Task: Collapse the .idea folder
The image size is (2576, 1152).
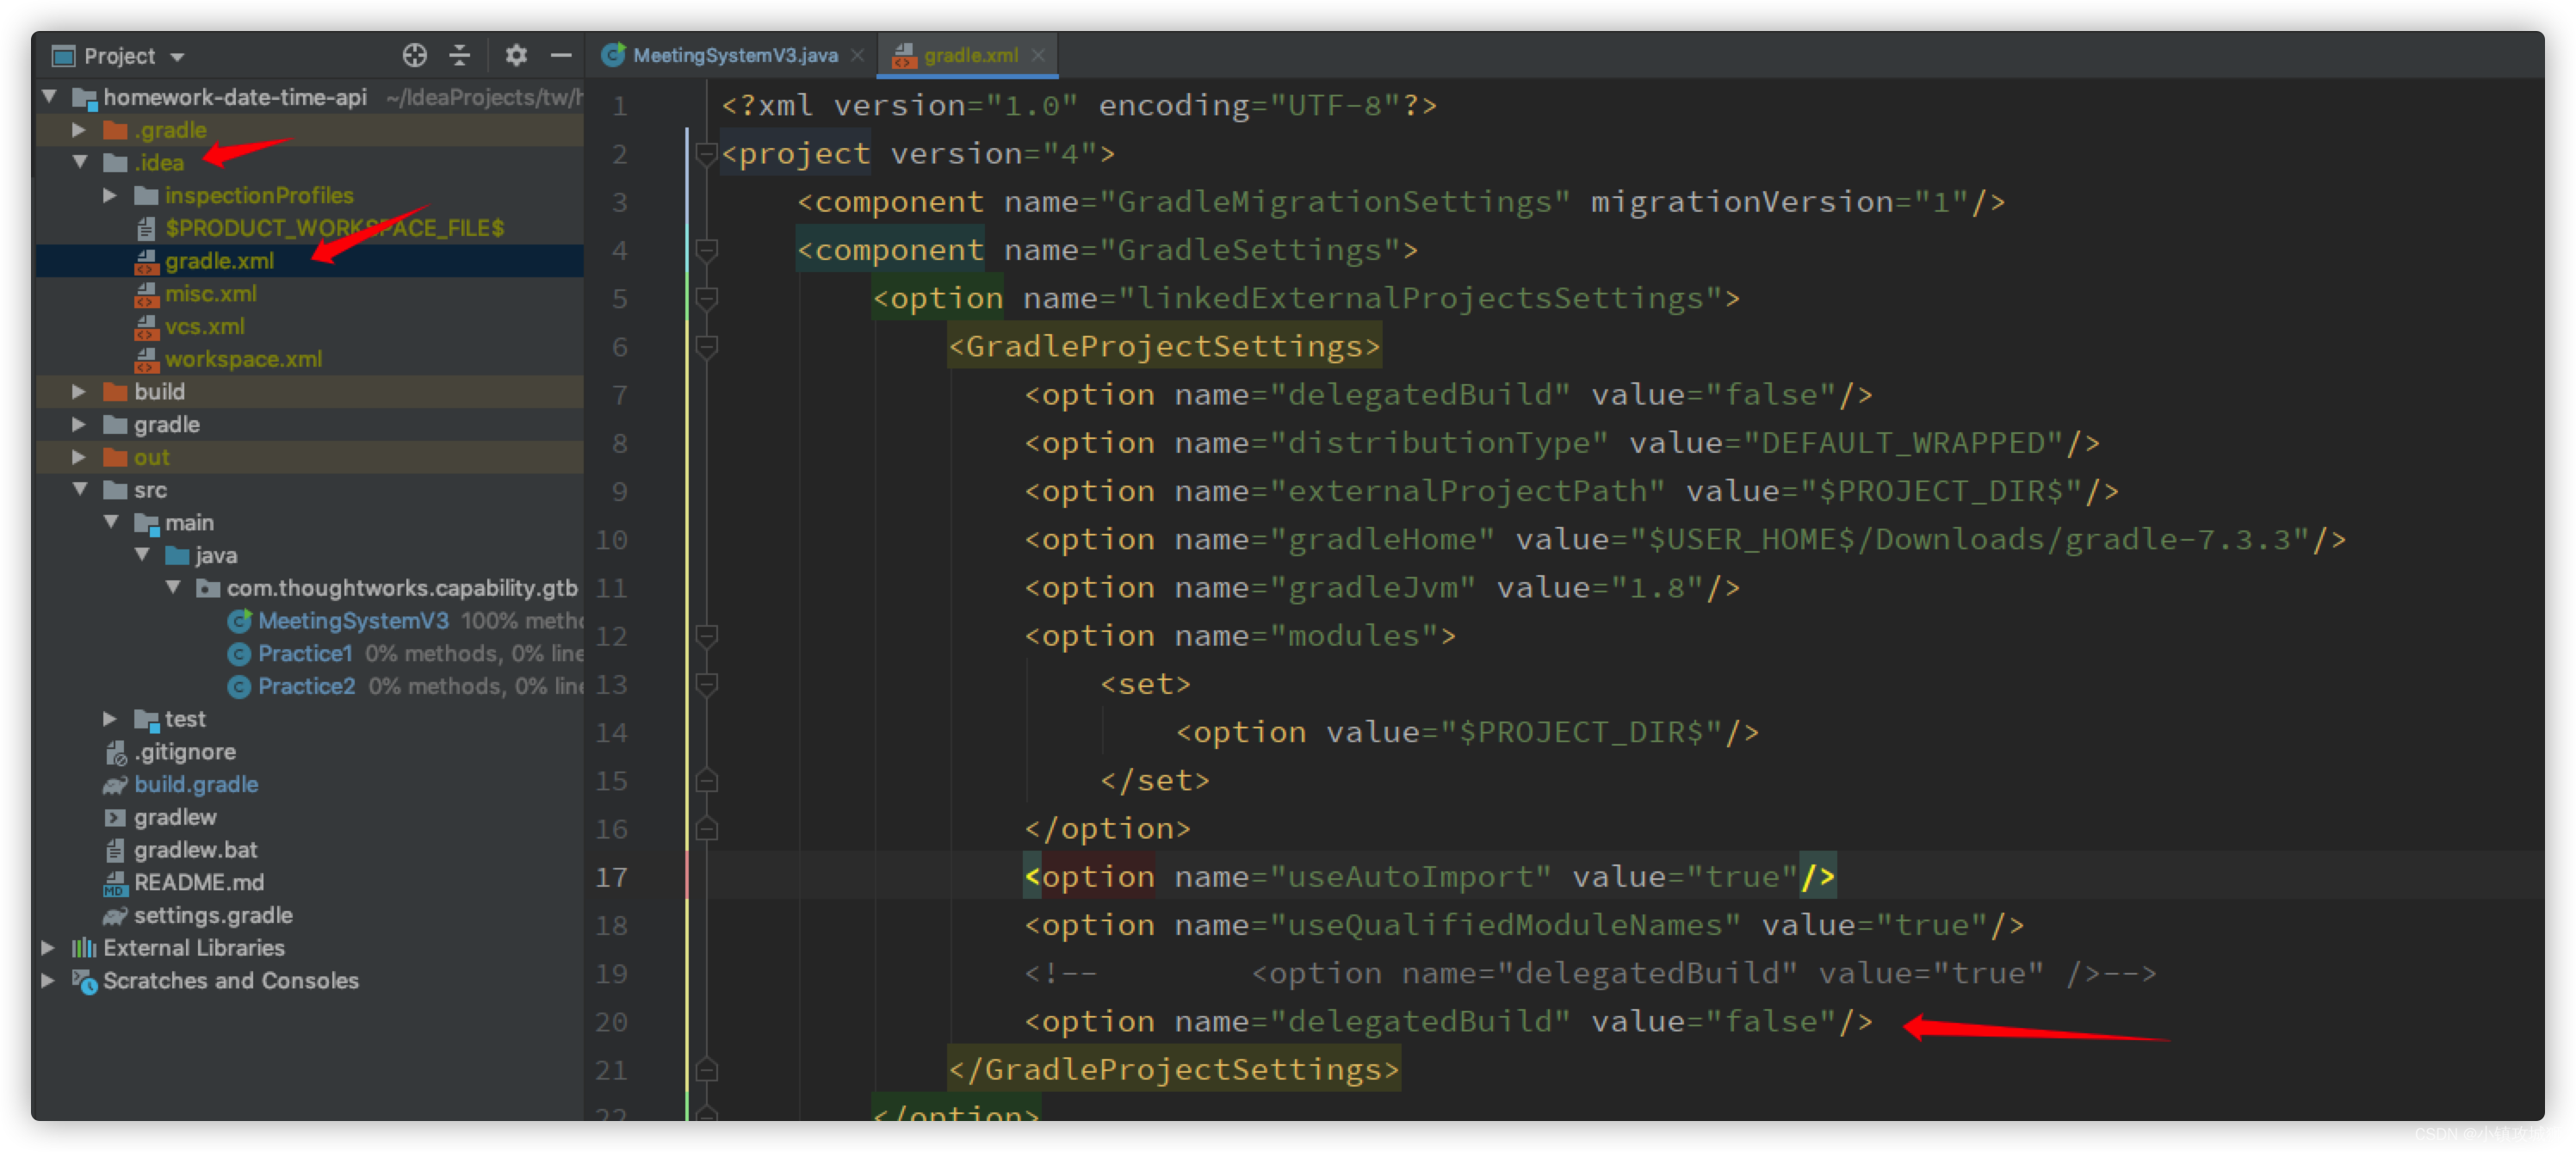Action: [x=80, y=162]
